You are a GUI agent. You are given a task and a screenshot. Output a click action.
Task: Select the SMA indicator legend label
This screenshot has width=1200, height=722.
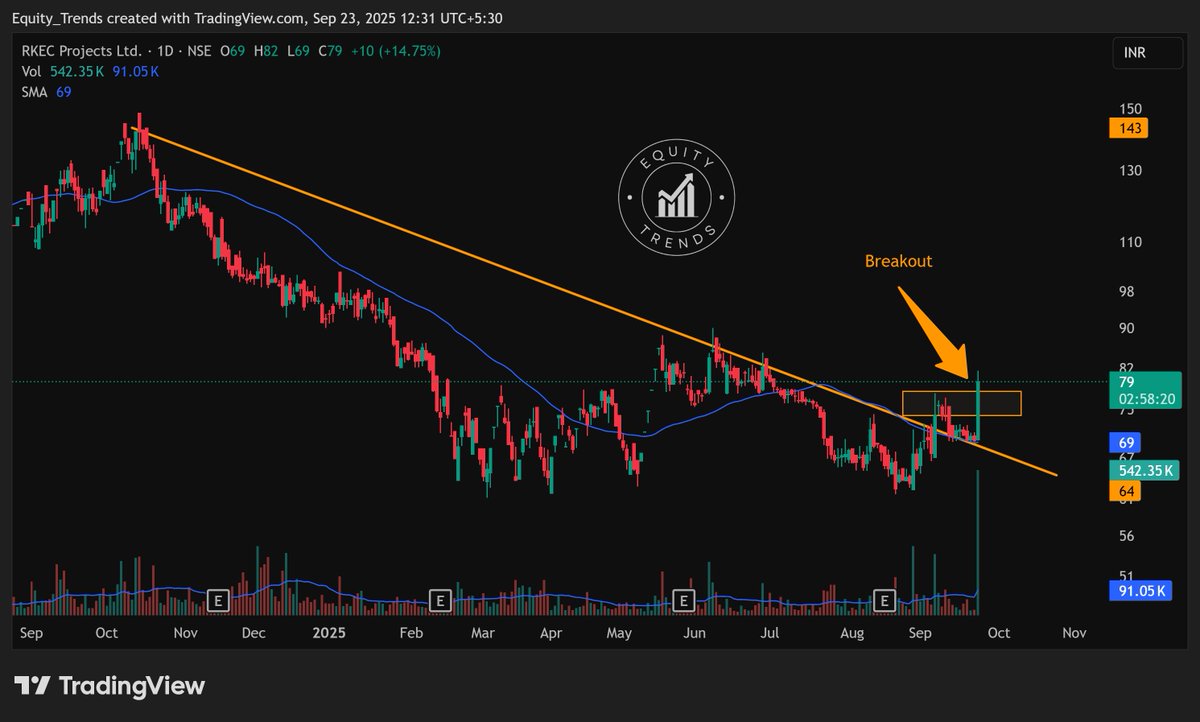35,91
